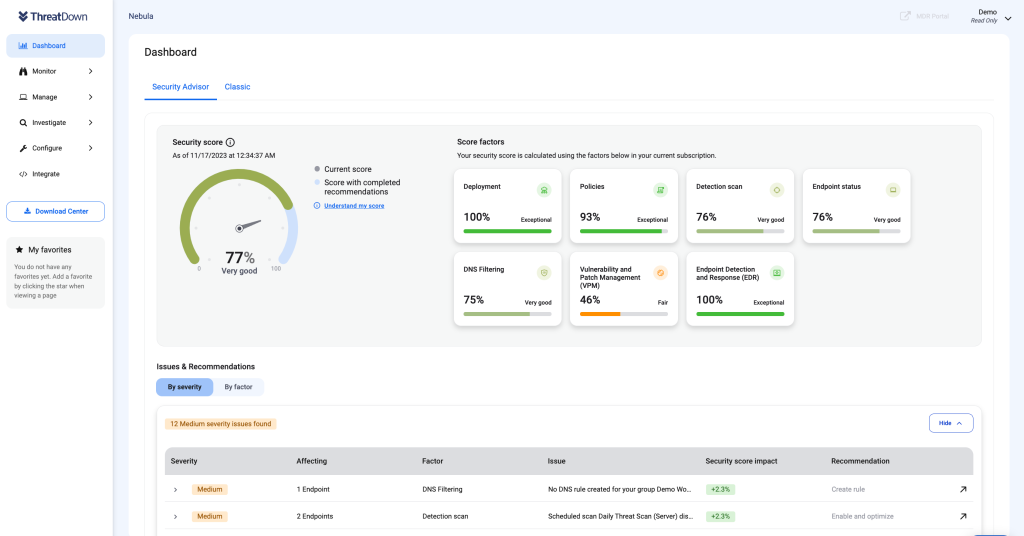The height and width of the screenshot is (536, 1024).
Task: Select the Classic tab
Action: point(237,87)
